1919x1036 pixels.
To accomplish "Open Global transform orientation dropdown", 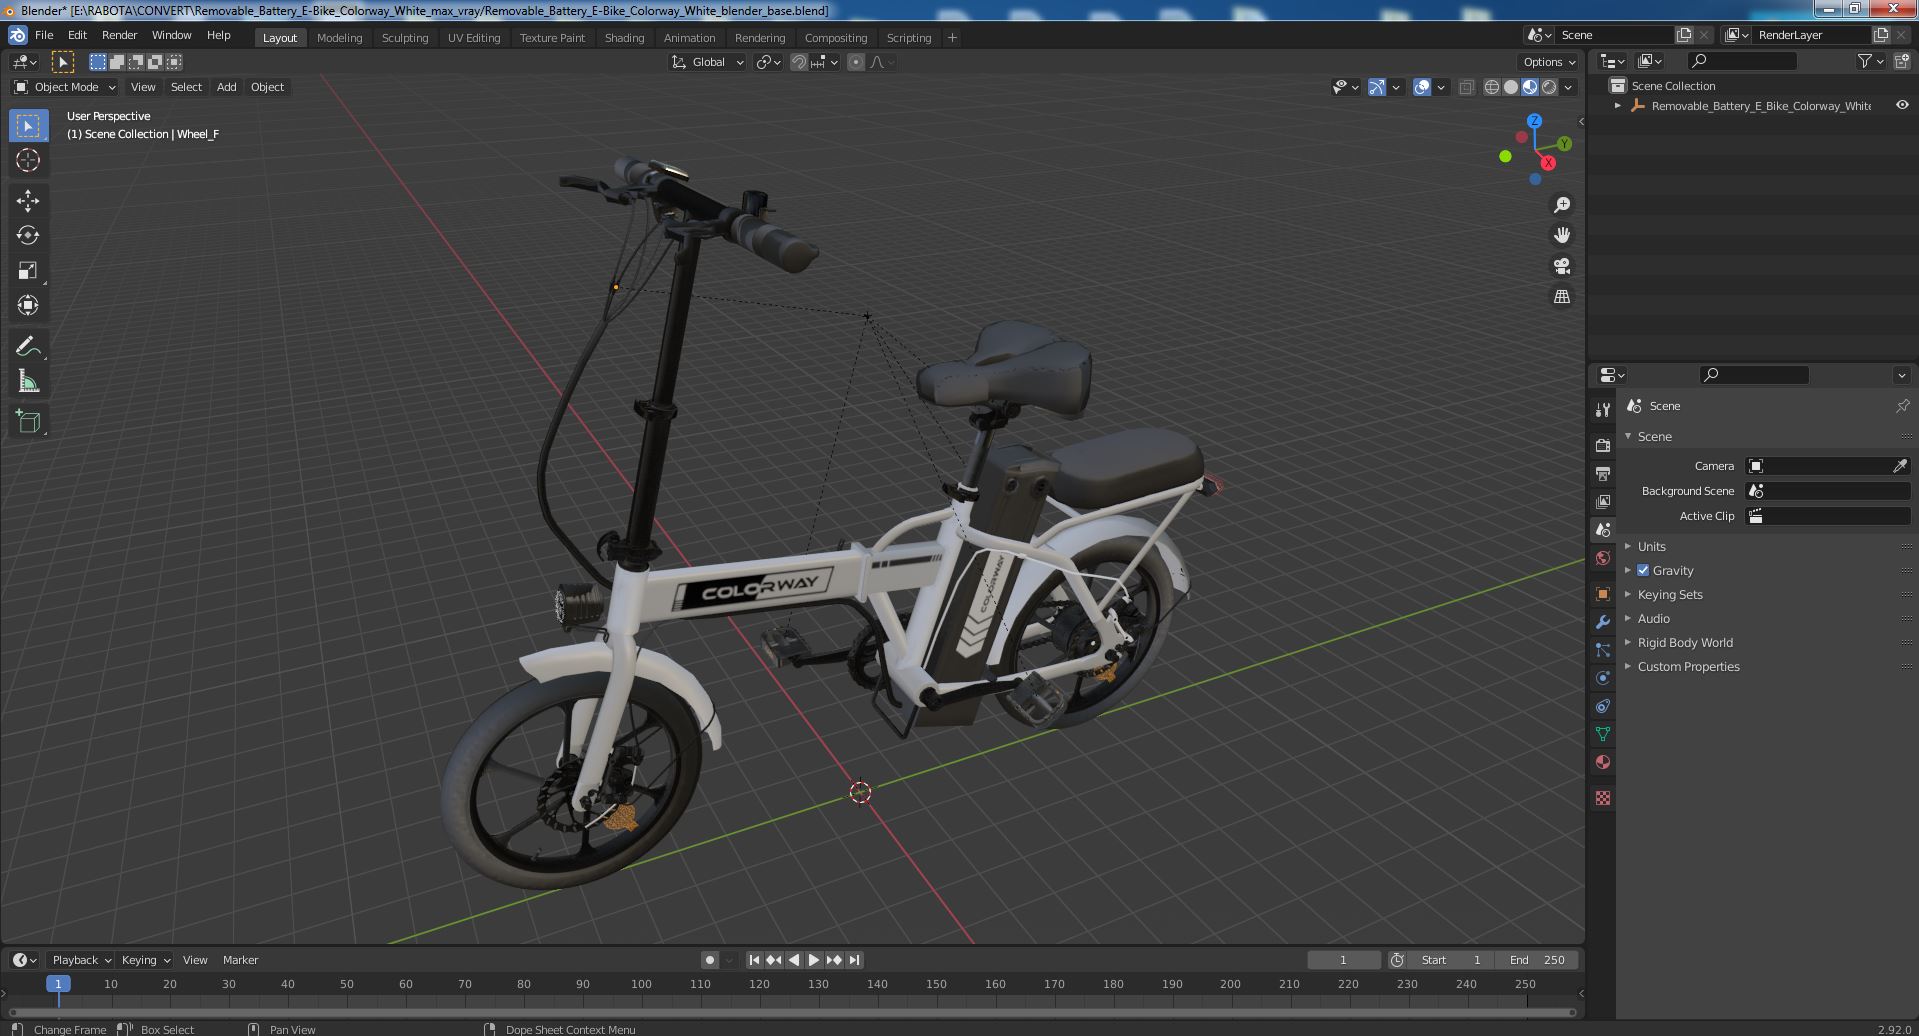I will point(708,62).
